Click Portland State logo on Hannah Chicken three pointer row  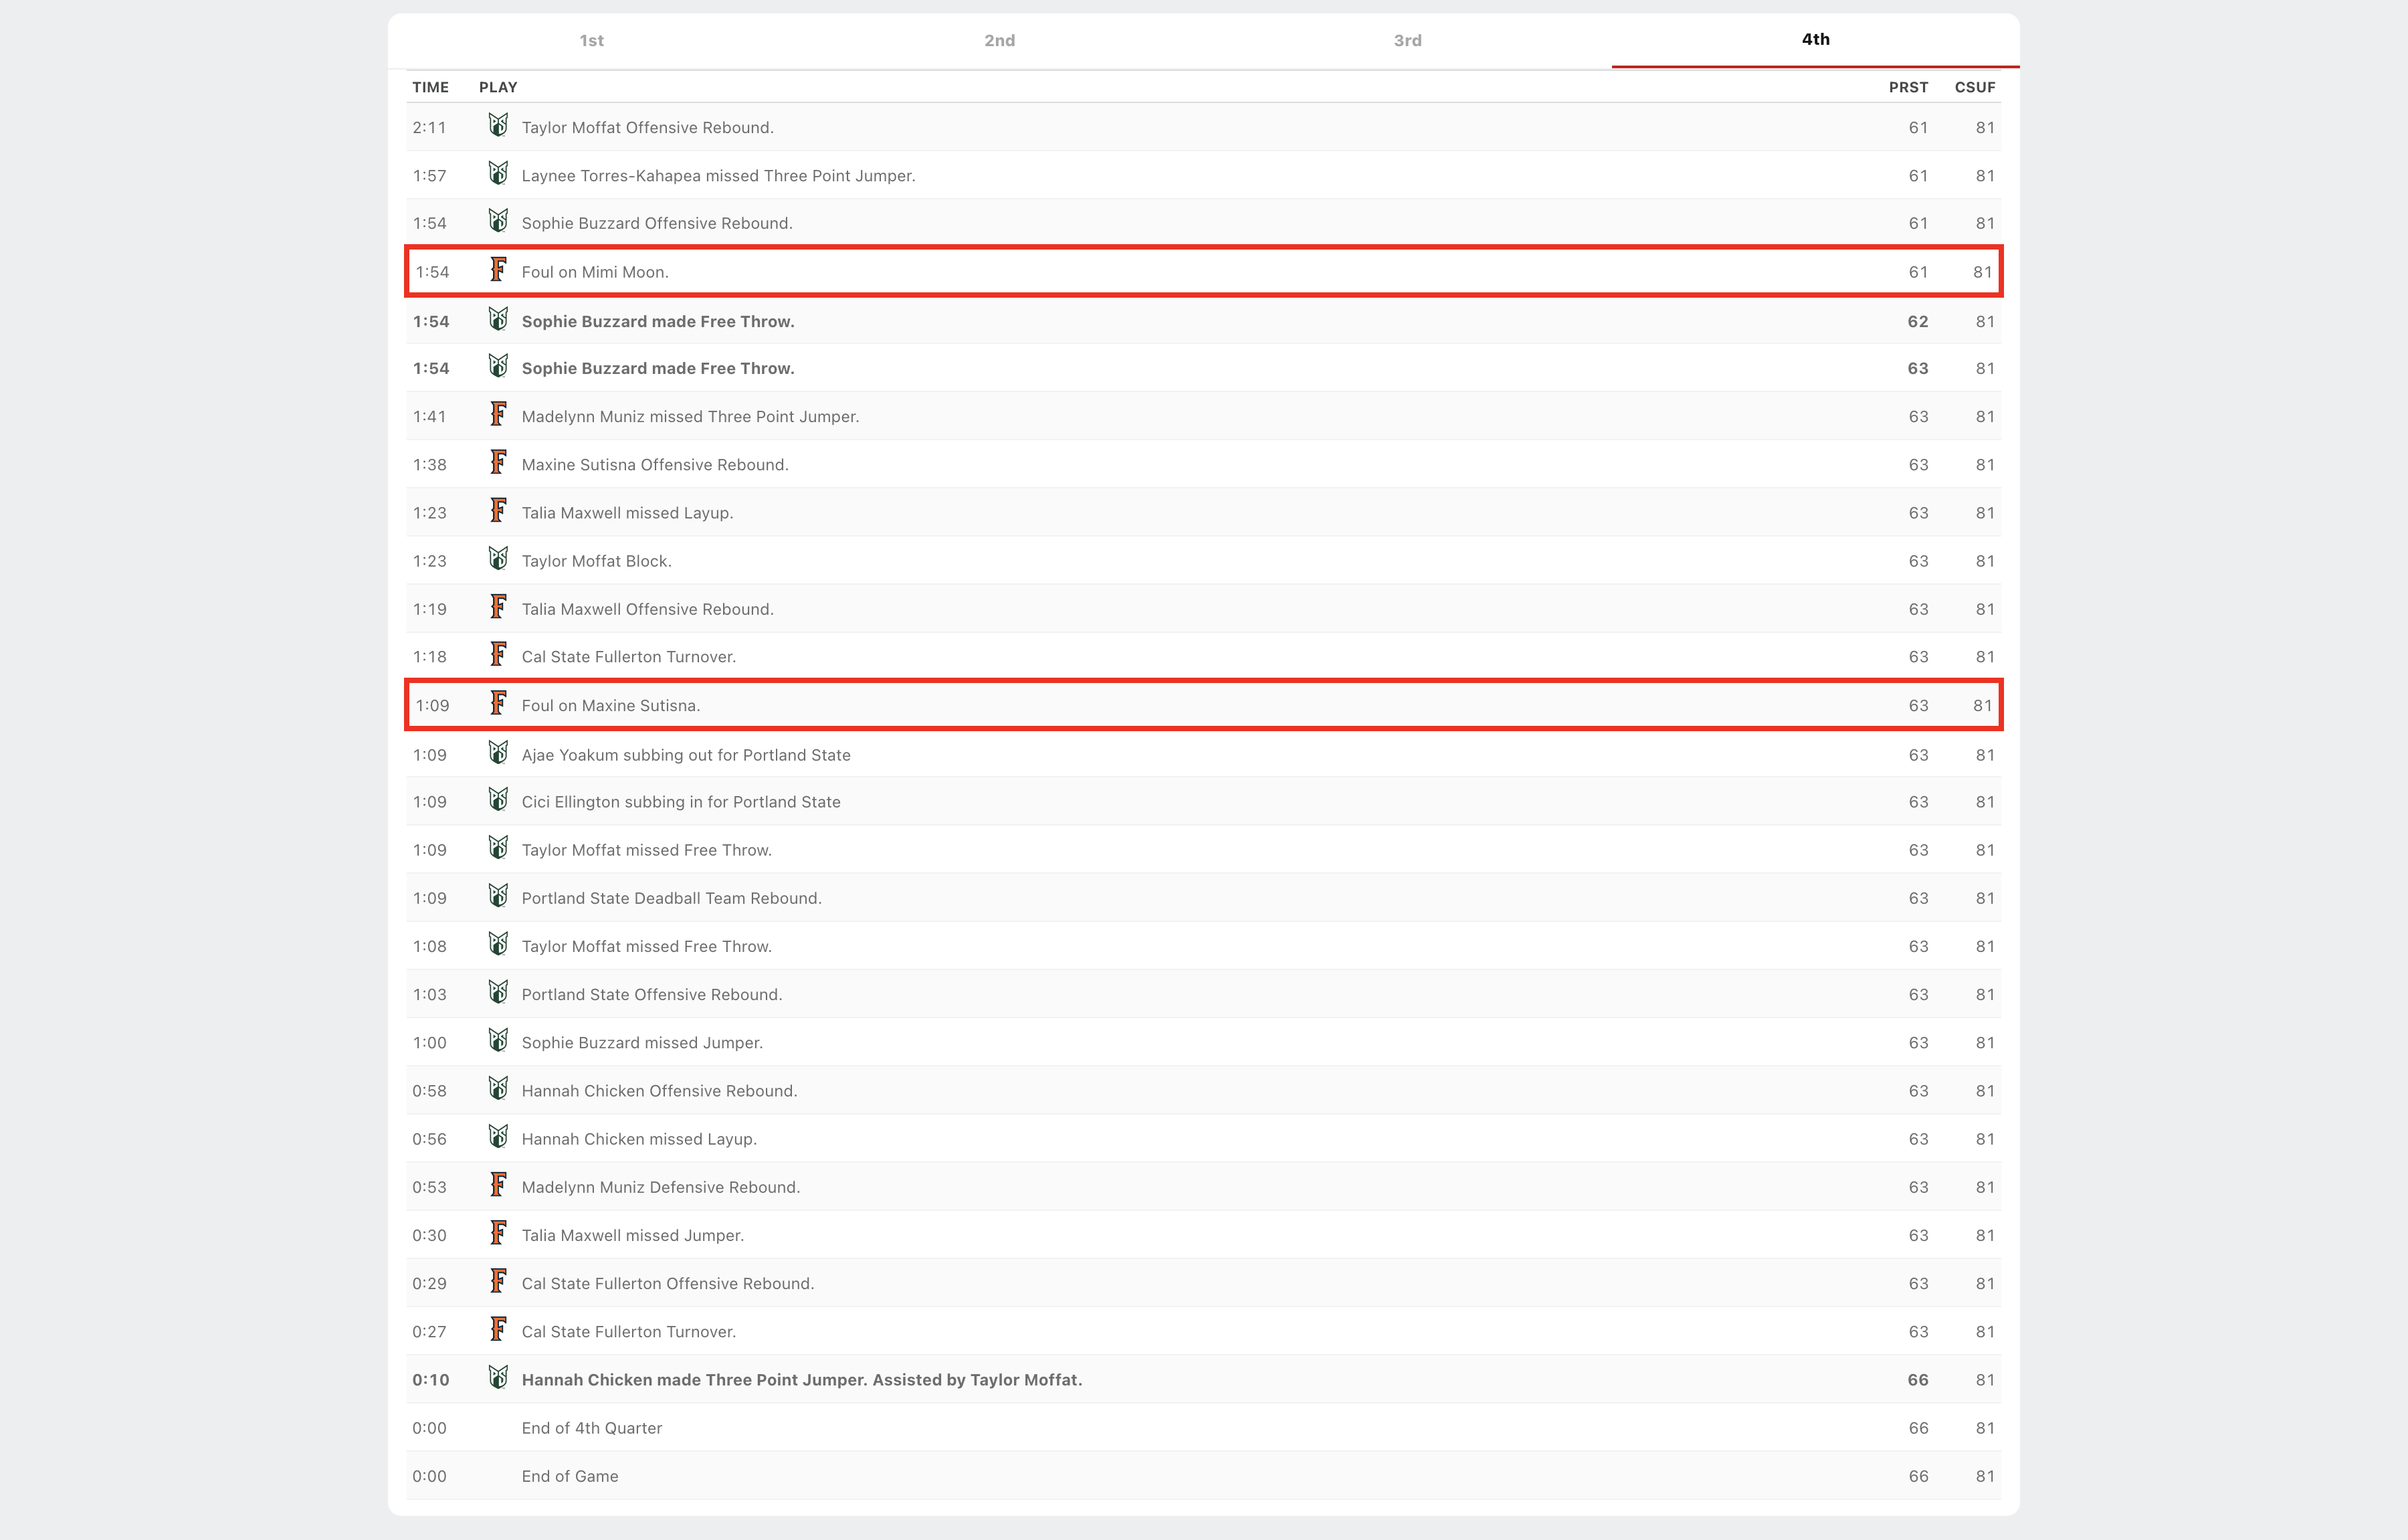tap(498, 1378)
